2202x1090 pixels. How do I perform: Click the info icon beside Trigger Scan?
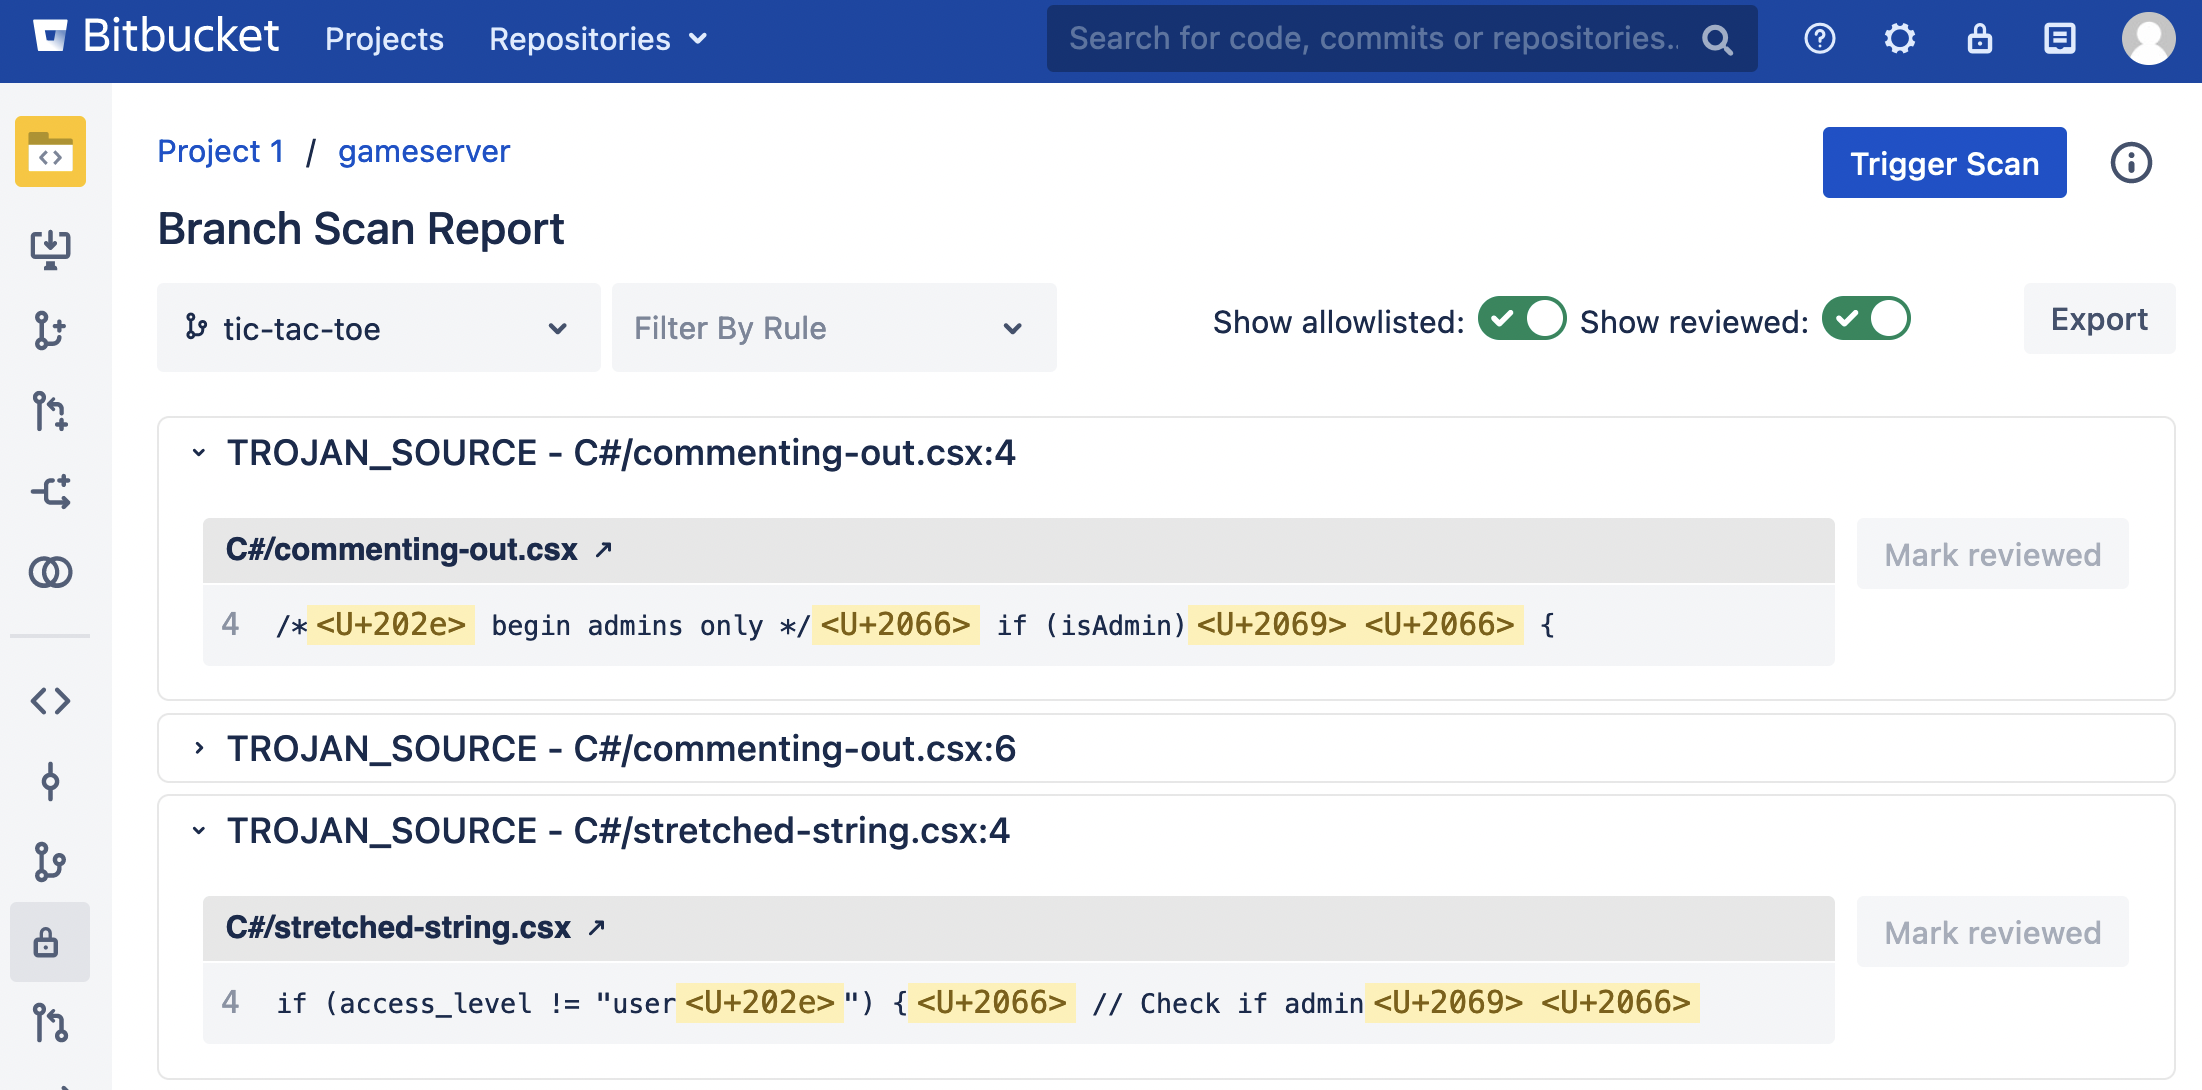pos(2131,162)
